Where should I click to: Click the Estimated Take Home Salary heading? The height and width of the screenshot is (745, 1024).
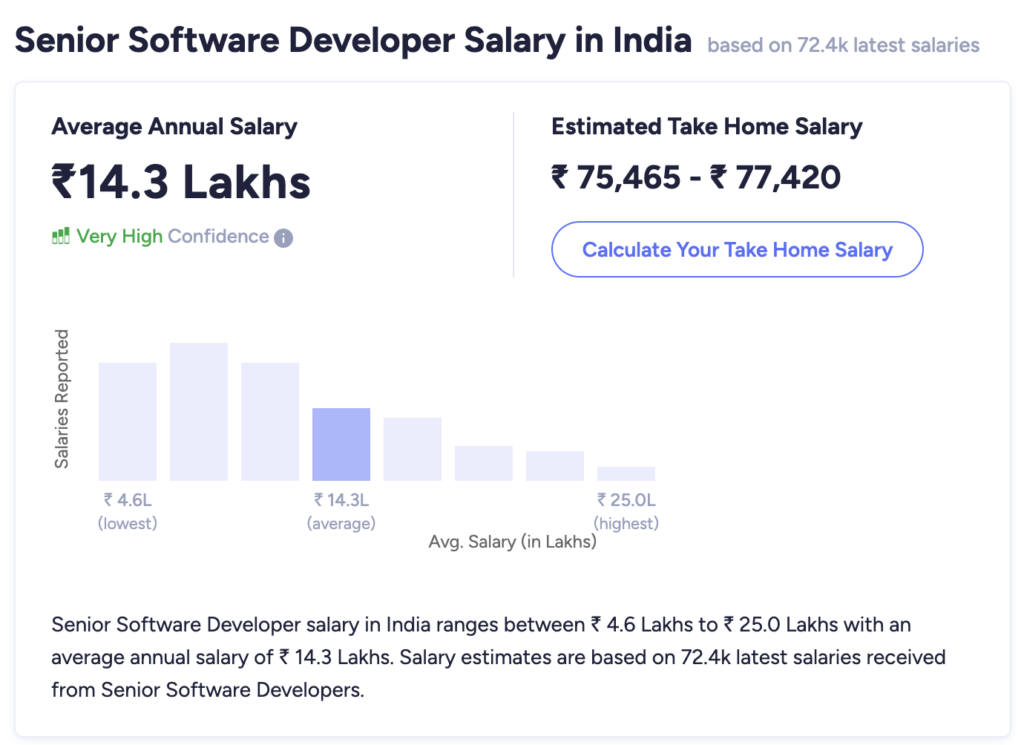pos(706,127)
